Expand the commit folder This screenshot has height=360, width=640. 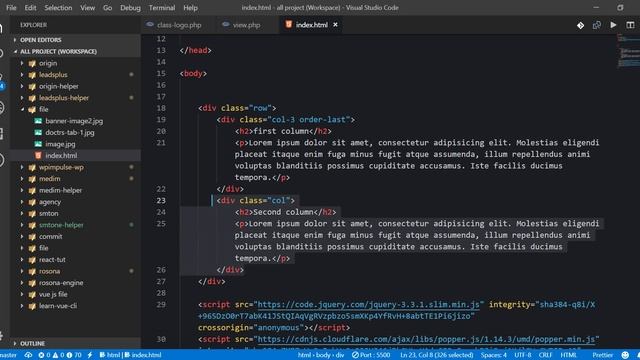[x=51, y=237]
